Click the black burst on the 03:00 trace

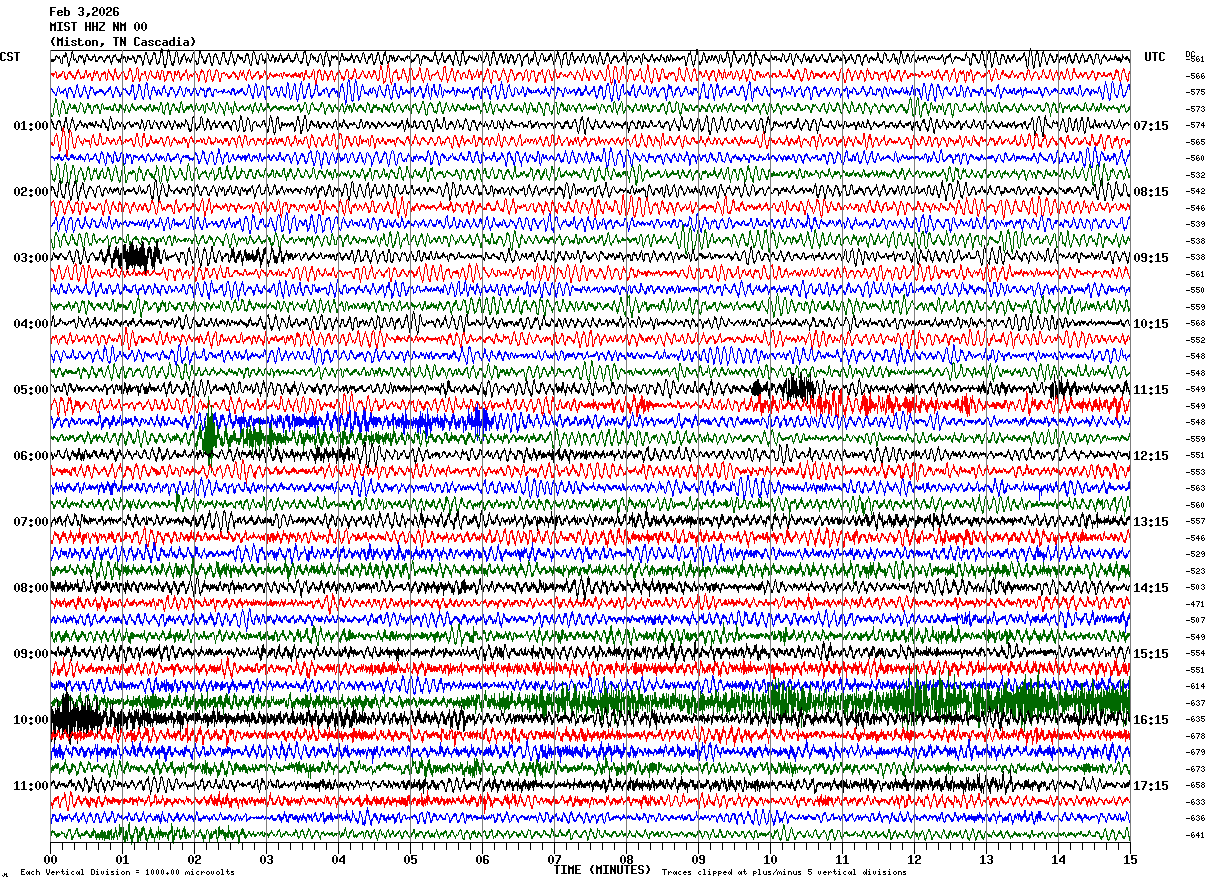click(135, 257)
